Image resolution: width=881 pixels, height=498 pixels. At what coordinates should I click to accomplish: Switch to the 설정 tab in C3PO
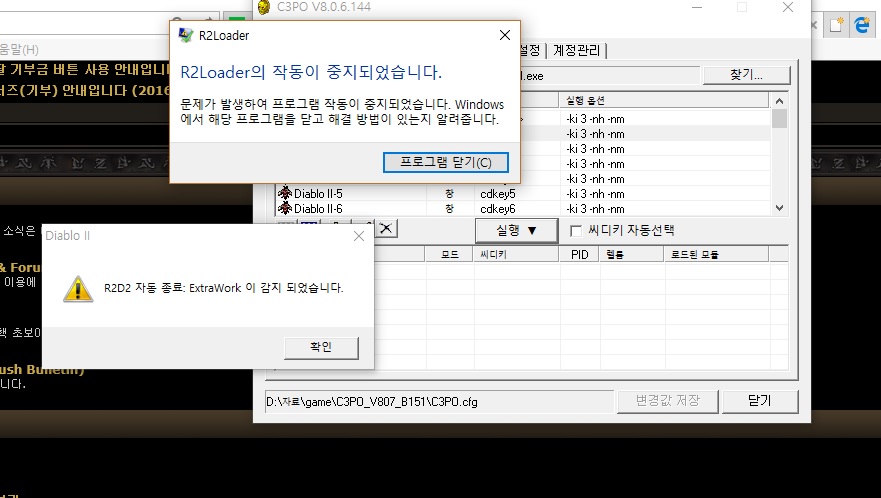530,51
